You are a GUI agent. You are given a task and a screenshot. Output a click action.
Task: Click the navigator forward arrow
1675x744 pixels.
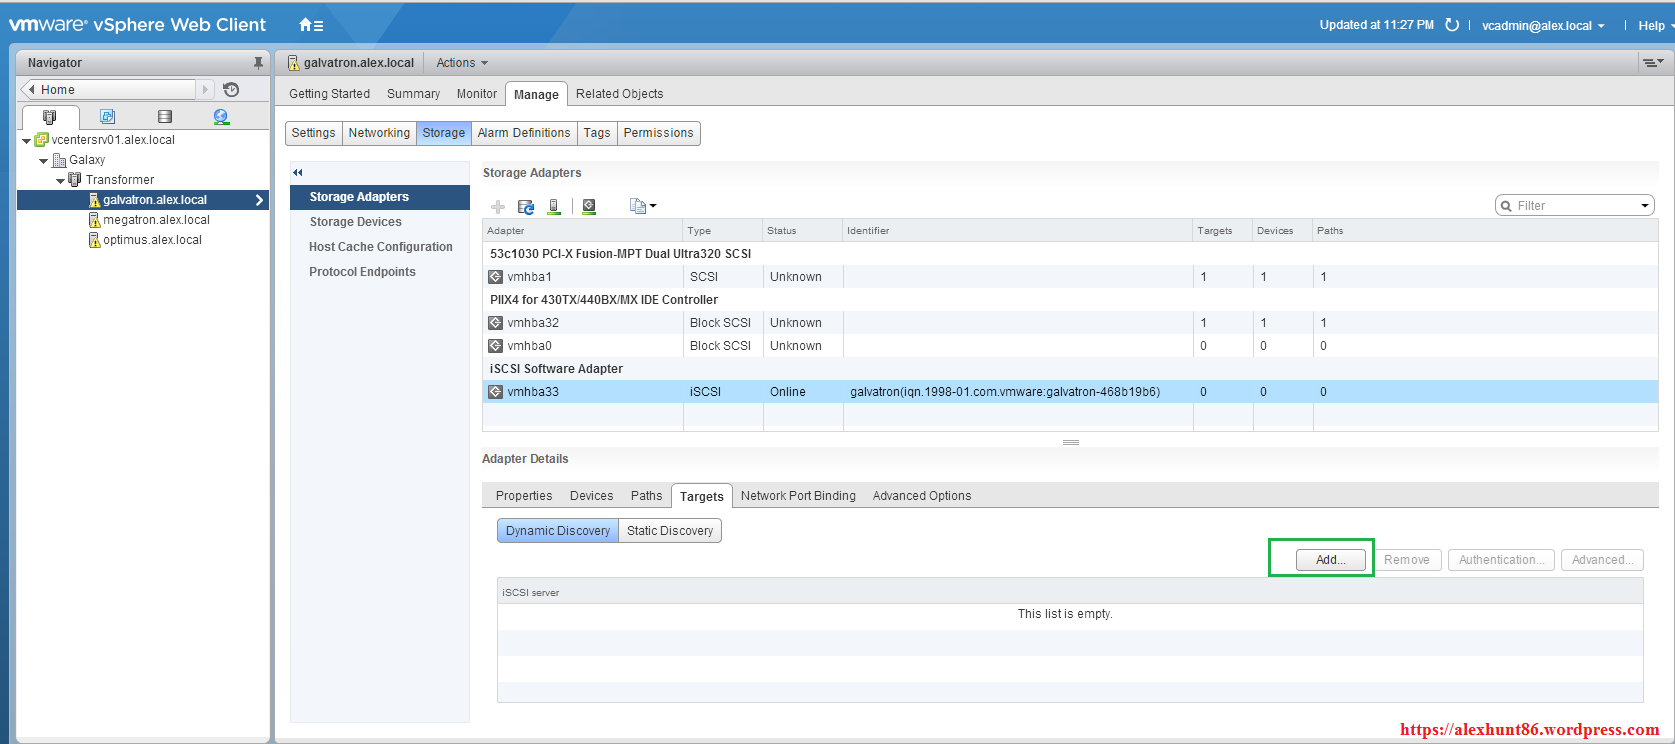[x=206, y=89]
